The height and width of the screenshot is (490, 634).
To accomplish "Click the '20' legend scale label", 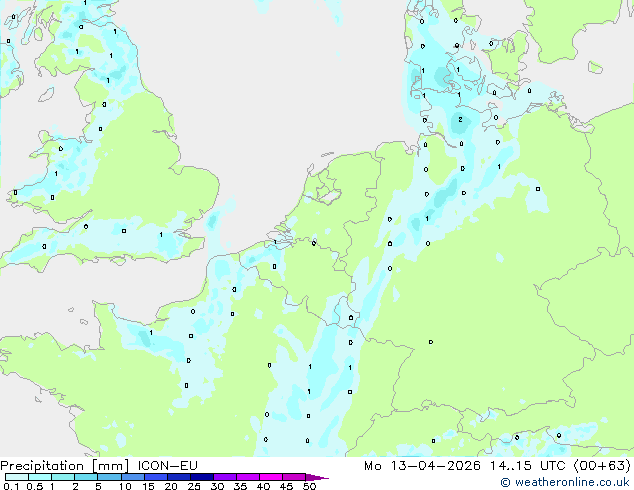I will pos(171,486).
